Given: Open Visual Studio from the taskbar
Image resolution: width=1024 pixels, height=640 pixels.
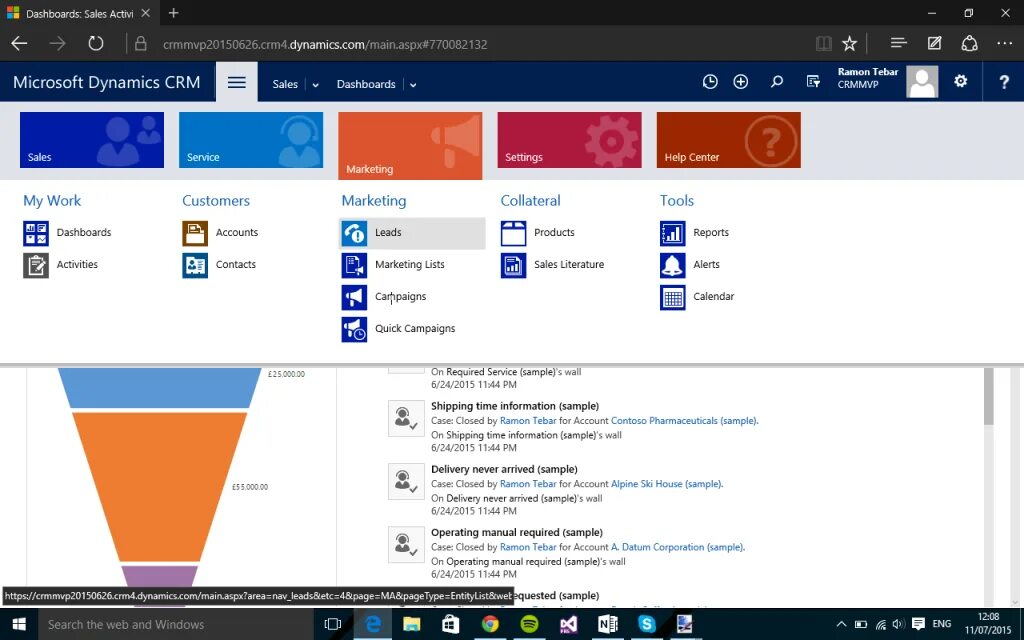Looking at the screenshot, I should pos(568,624).
